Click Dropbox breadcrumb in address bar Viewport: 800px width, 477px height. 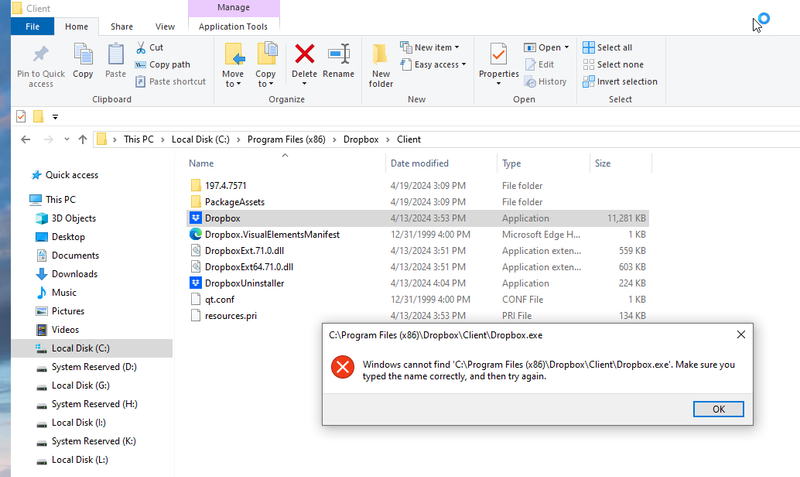(361, 139)
